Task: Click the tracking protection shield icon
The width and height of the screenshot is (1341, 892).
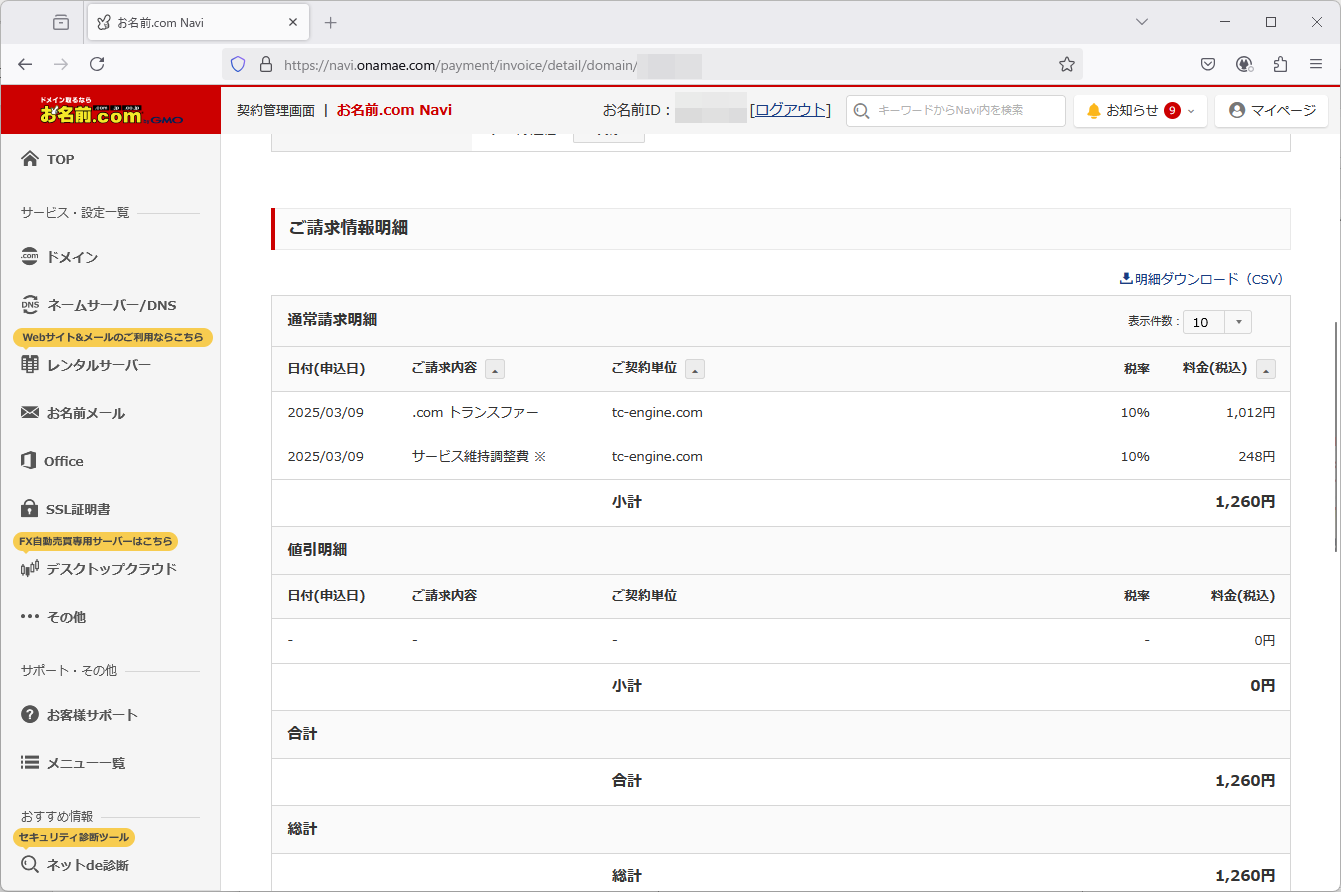Action: point(238,64)
